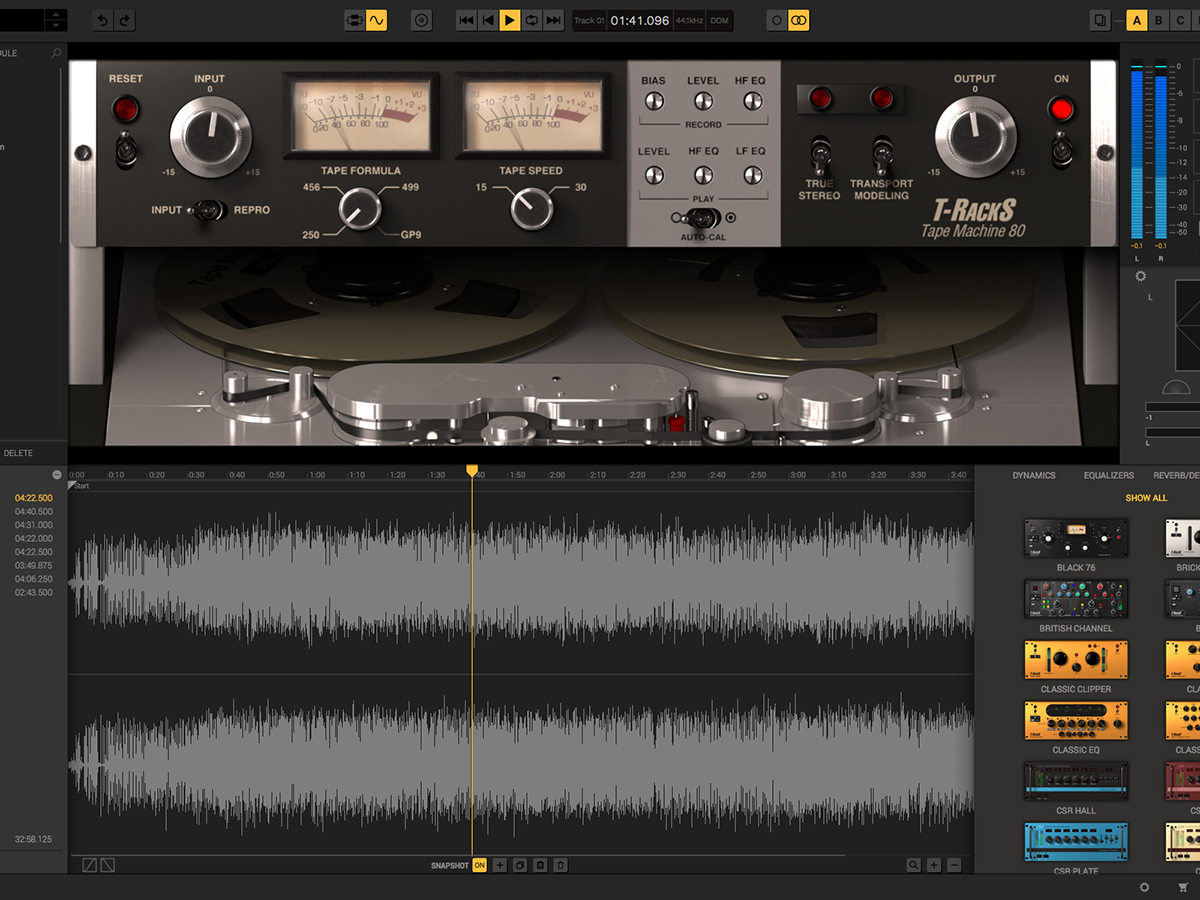Click the zoom magnifier icon near snapshot bar
1200x900 pixels.
pyautogui.click(x=914, y=864)
